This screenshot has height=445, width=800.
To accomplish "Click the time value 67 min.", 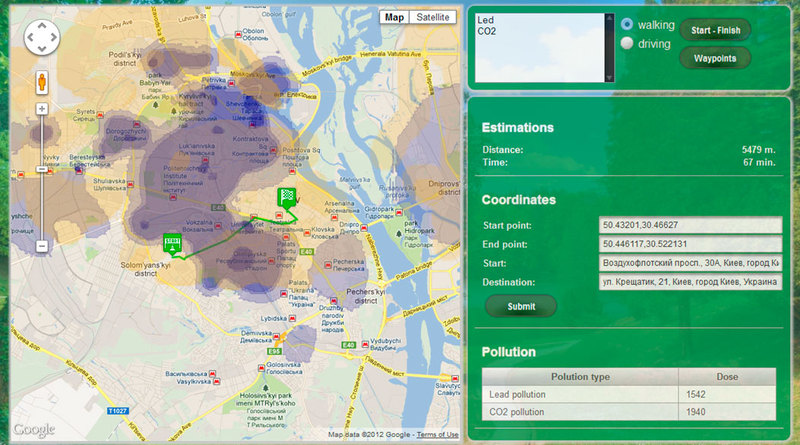I will click(x=759, y=162).
